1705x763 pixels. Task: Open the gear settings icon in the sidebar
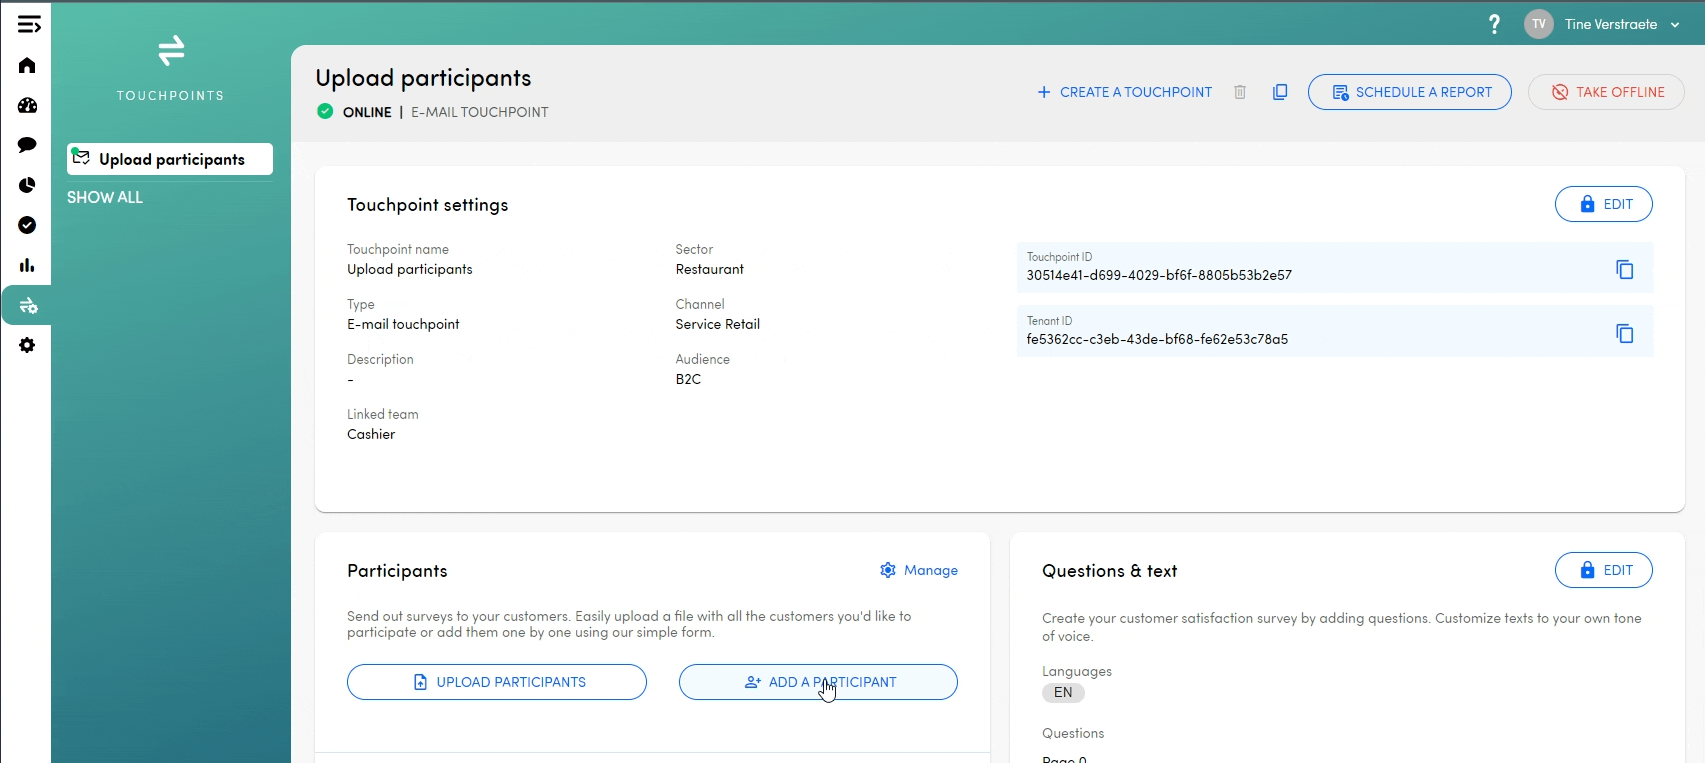(x=27, y=345)
